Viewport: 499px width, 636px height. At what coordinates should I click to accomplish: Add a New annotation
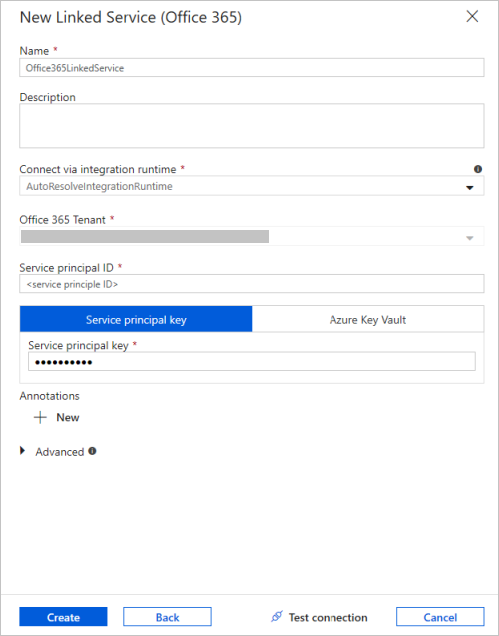56,417
